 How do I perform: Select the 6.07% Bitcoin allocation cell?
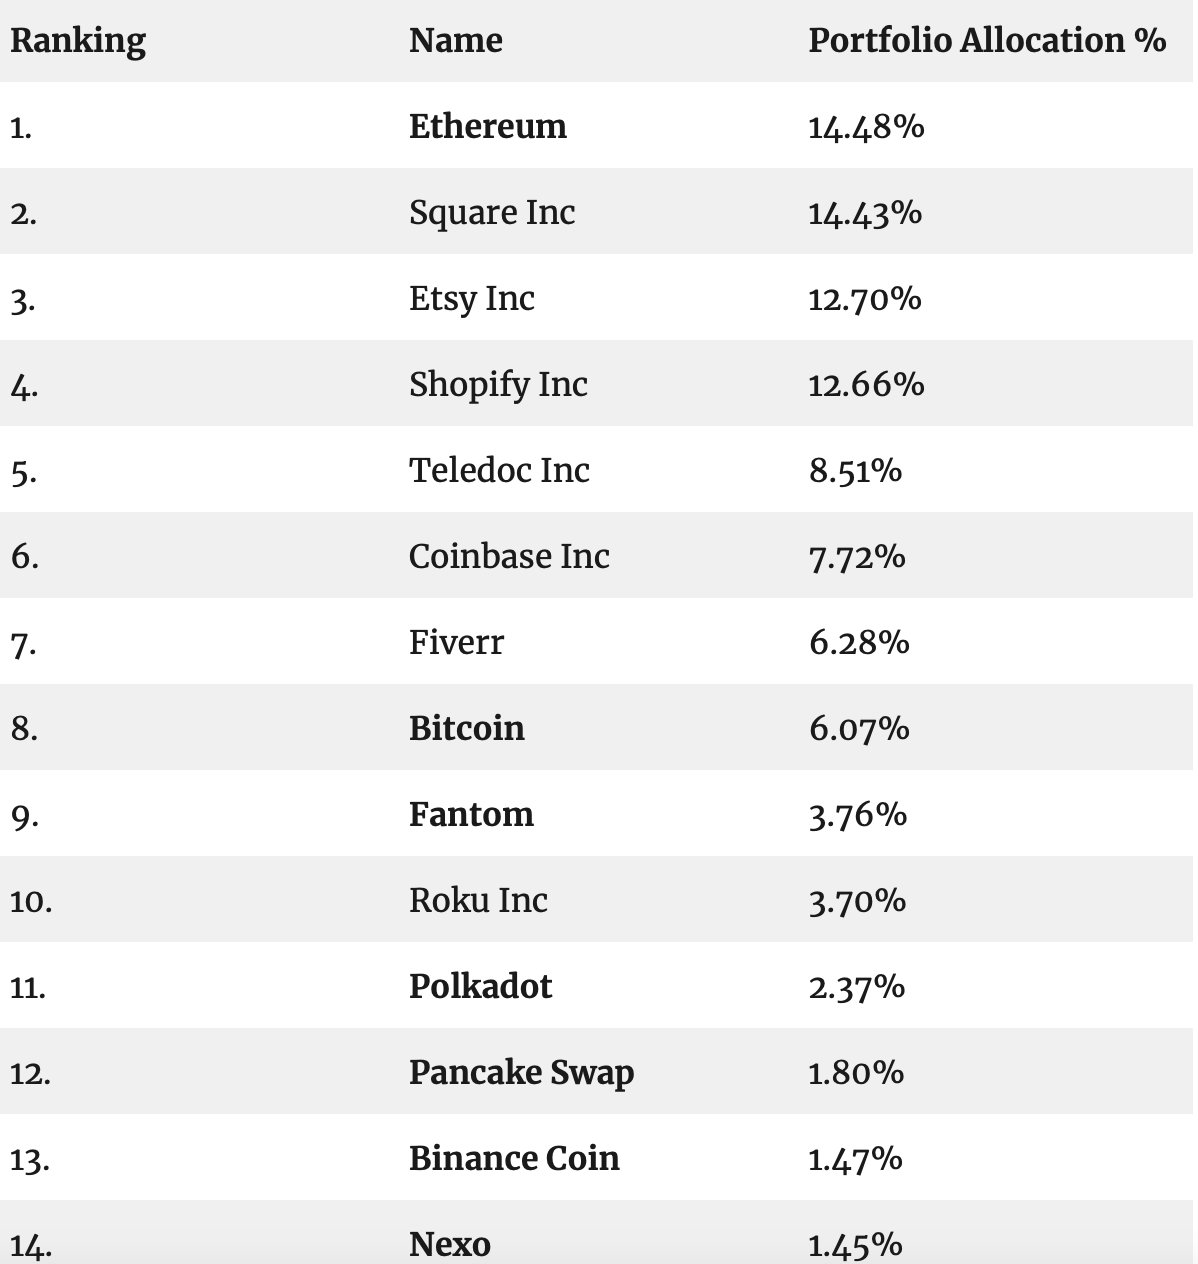coord(859,729)
